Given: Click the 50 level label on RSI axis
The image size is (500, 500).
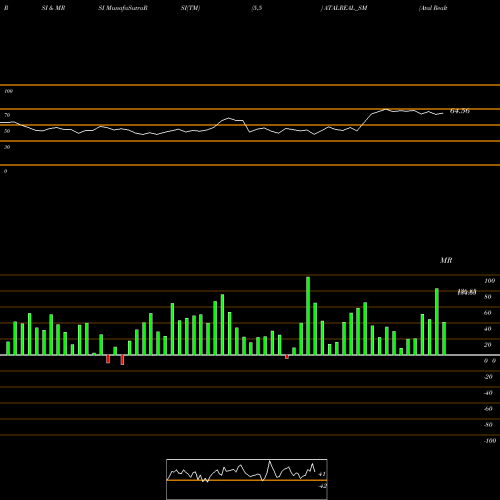Looking at the screenshot, I should point(7,131).
